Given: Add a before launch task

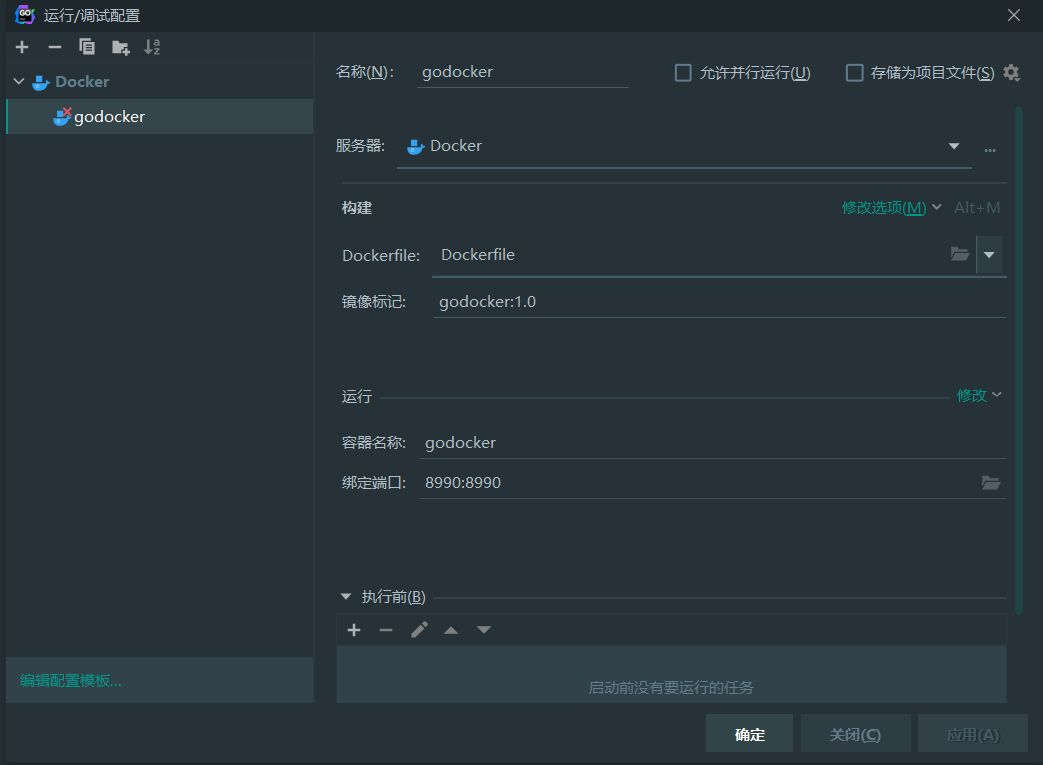Looking at the screenshot, I should 354,630.
